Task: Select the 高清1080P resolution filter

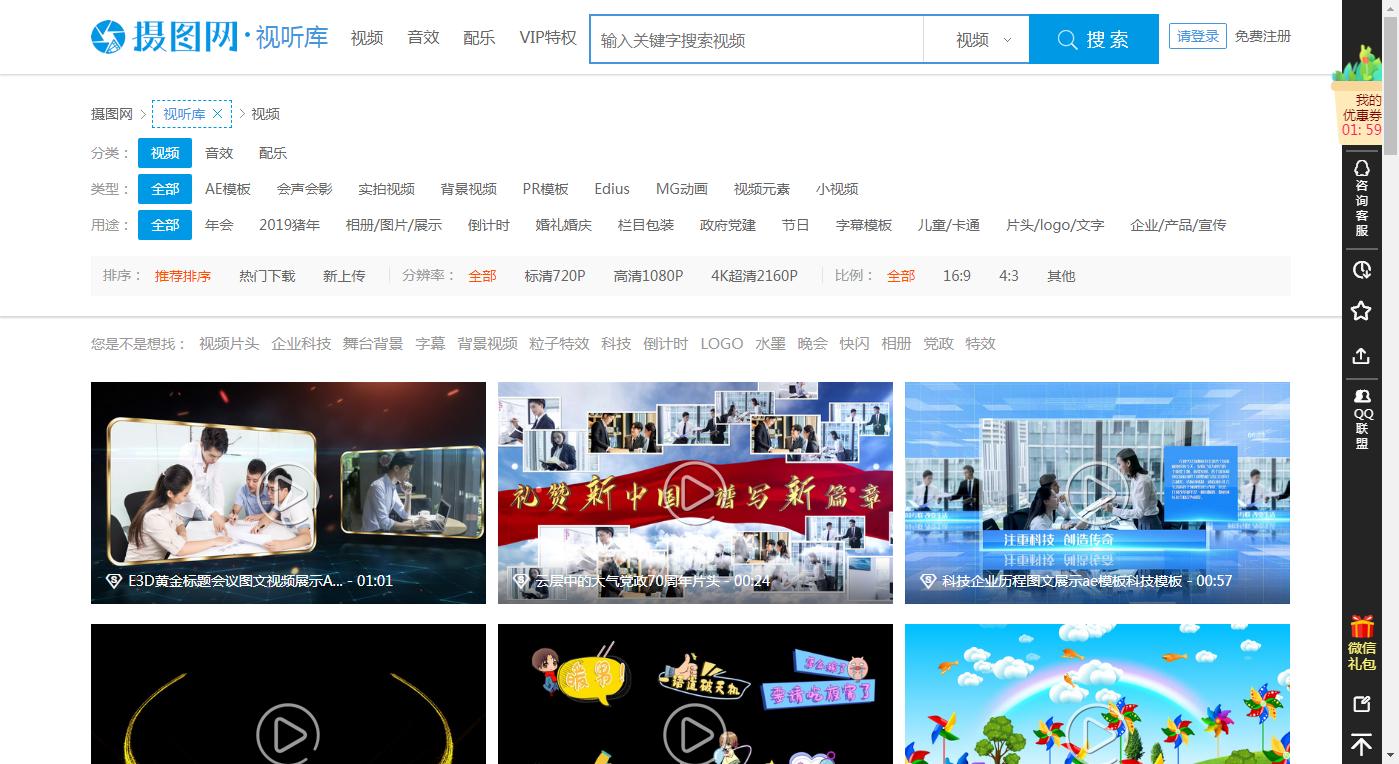Action: (x=647, y=275)
